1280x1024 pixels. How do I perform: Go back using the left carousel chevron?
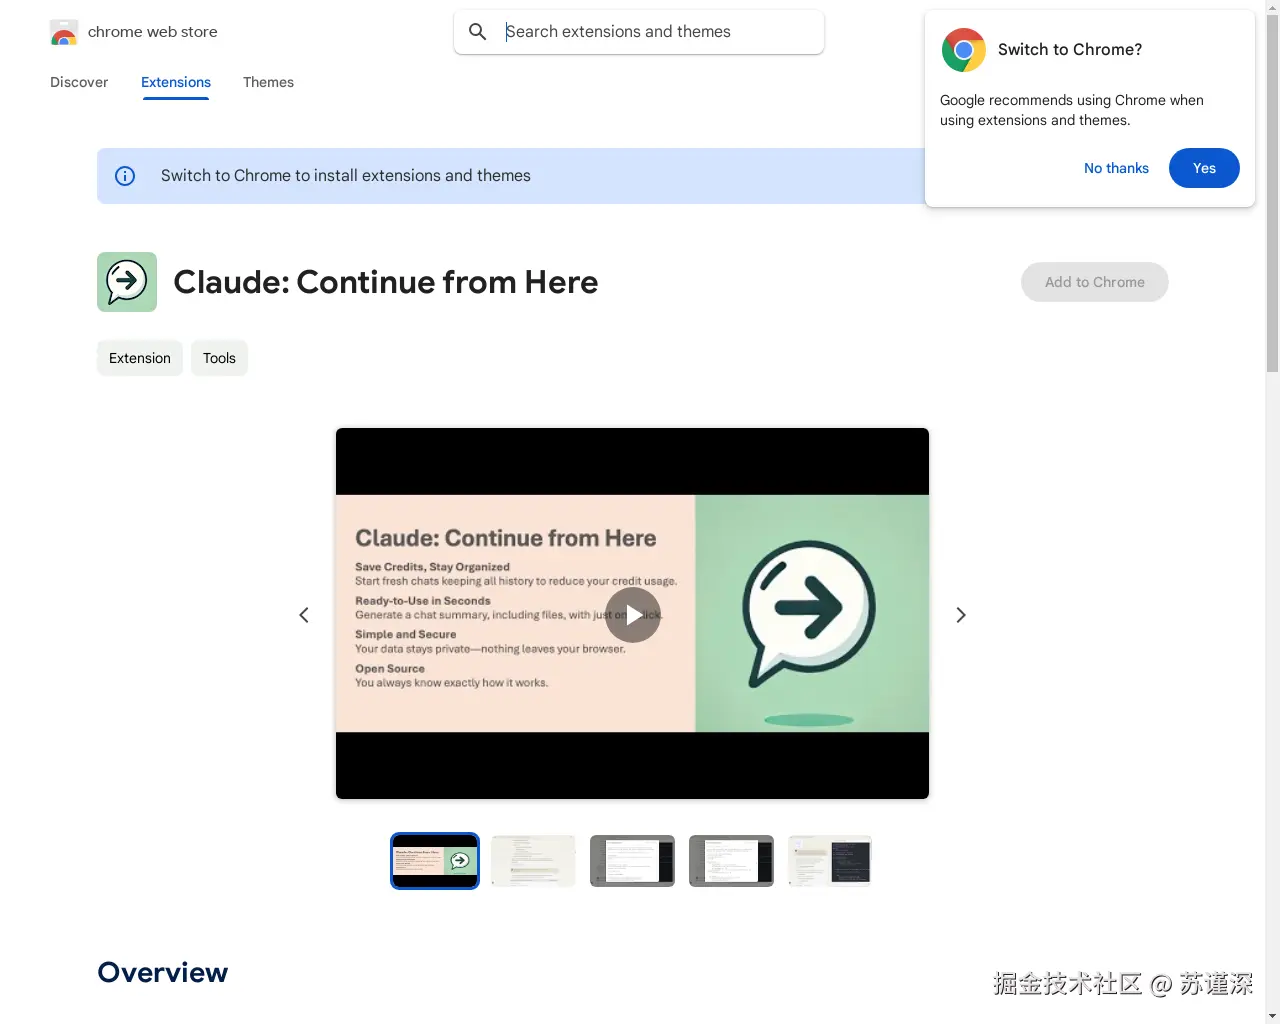tap(304, 614)
